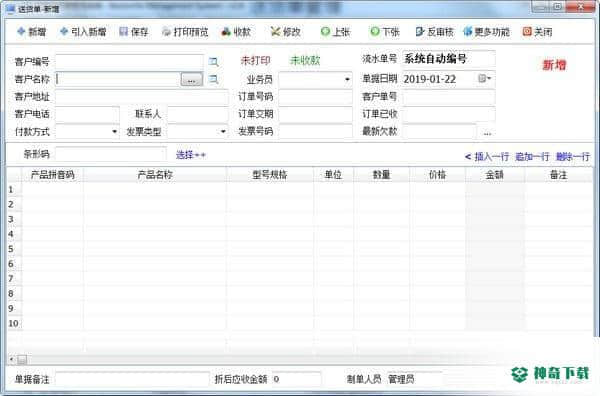This screenshot has height=396, width=600.
Task: Focus the 客户编号 input field
Action: coord(129,61)
